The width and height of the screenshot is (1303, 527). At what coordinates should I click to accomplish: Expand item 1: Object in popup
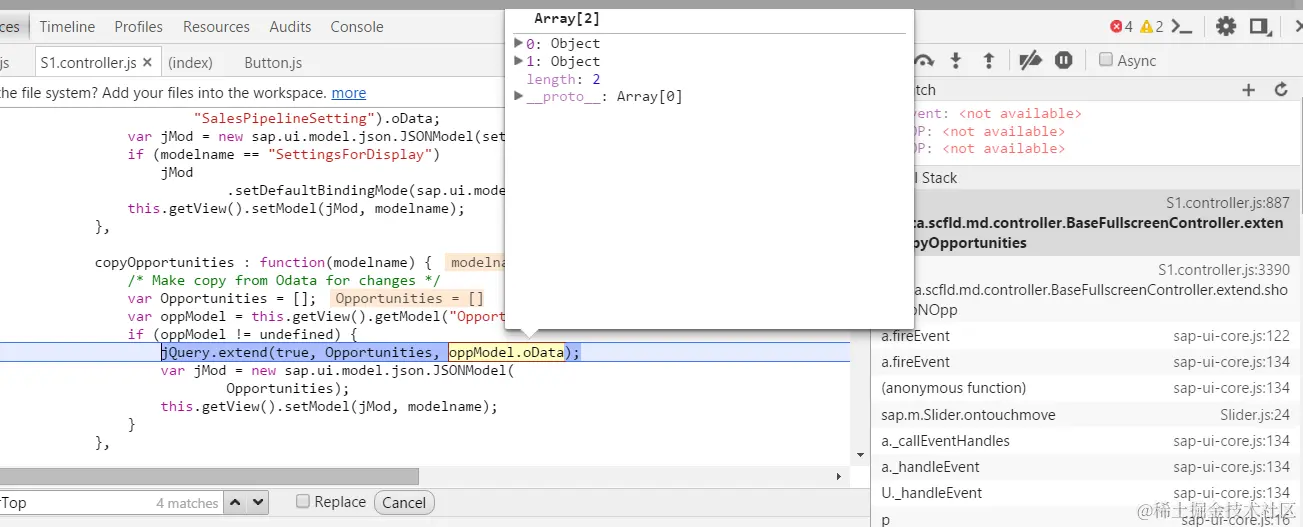pyautogui.click(x=518, y=61)
